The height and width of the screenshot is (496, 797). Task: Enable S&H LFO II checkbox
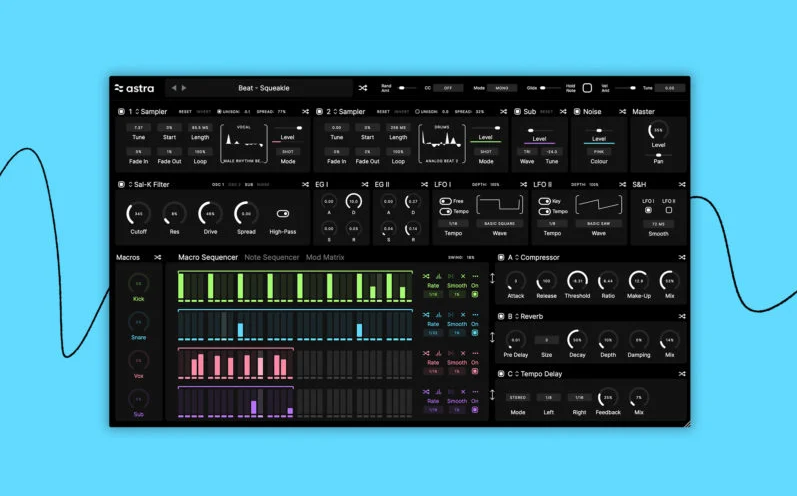point(669,210)
